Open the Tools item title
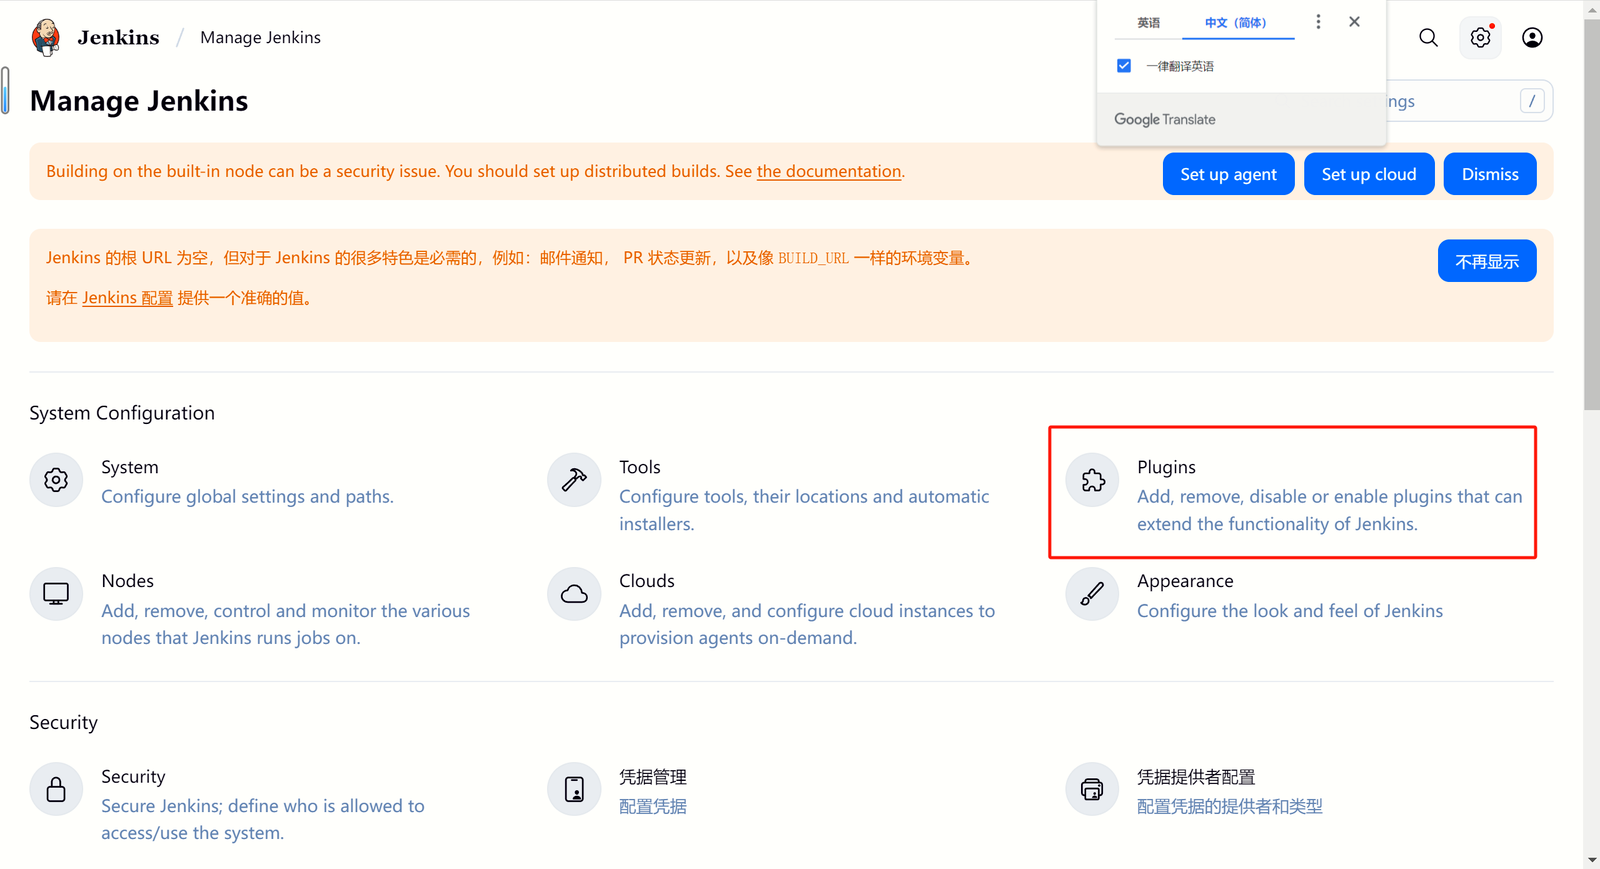The height and width of the screenshot is (869, 1600). tap(640, 467)
